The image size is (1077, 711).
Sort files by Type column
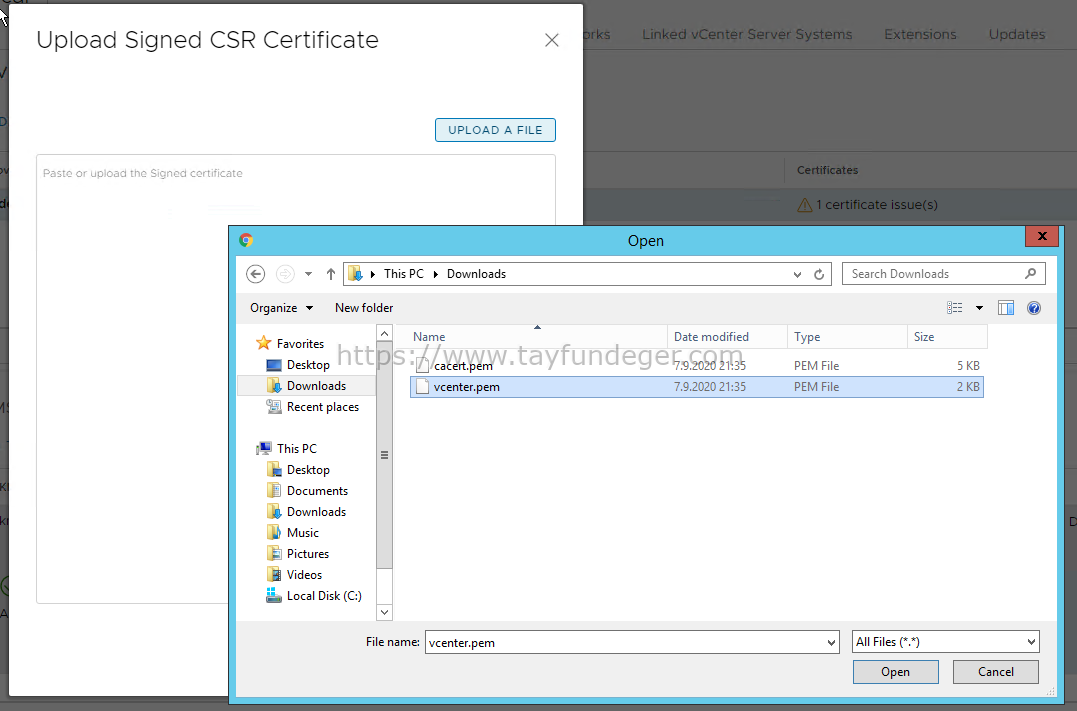(x=848, y=337)
